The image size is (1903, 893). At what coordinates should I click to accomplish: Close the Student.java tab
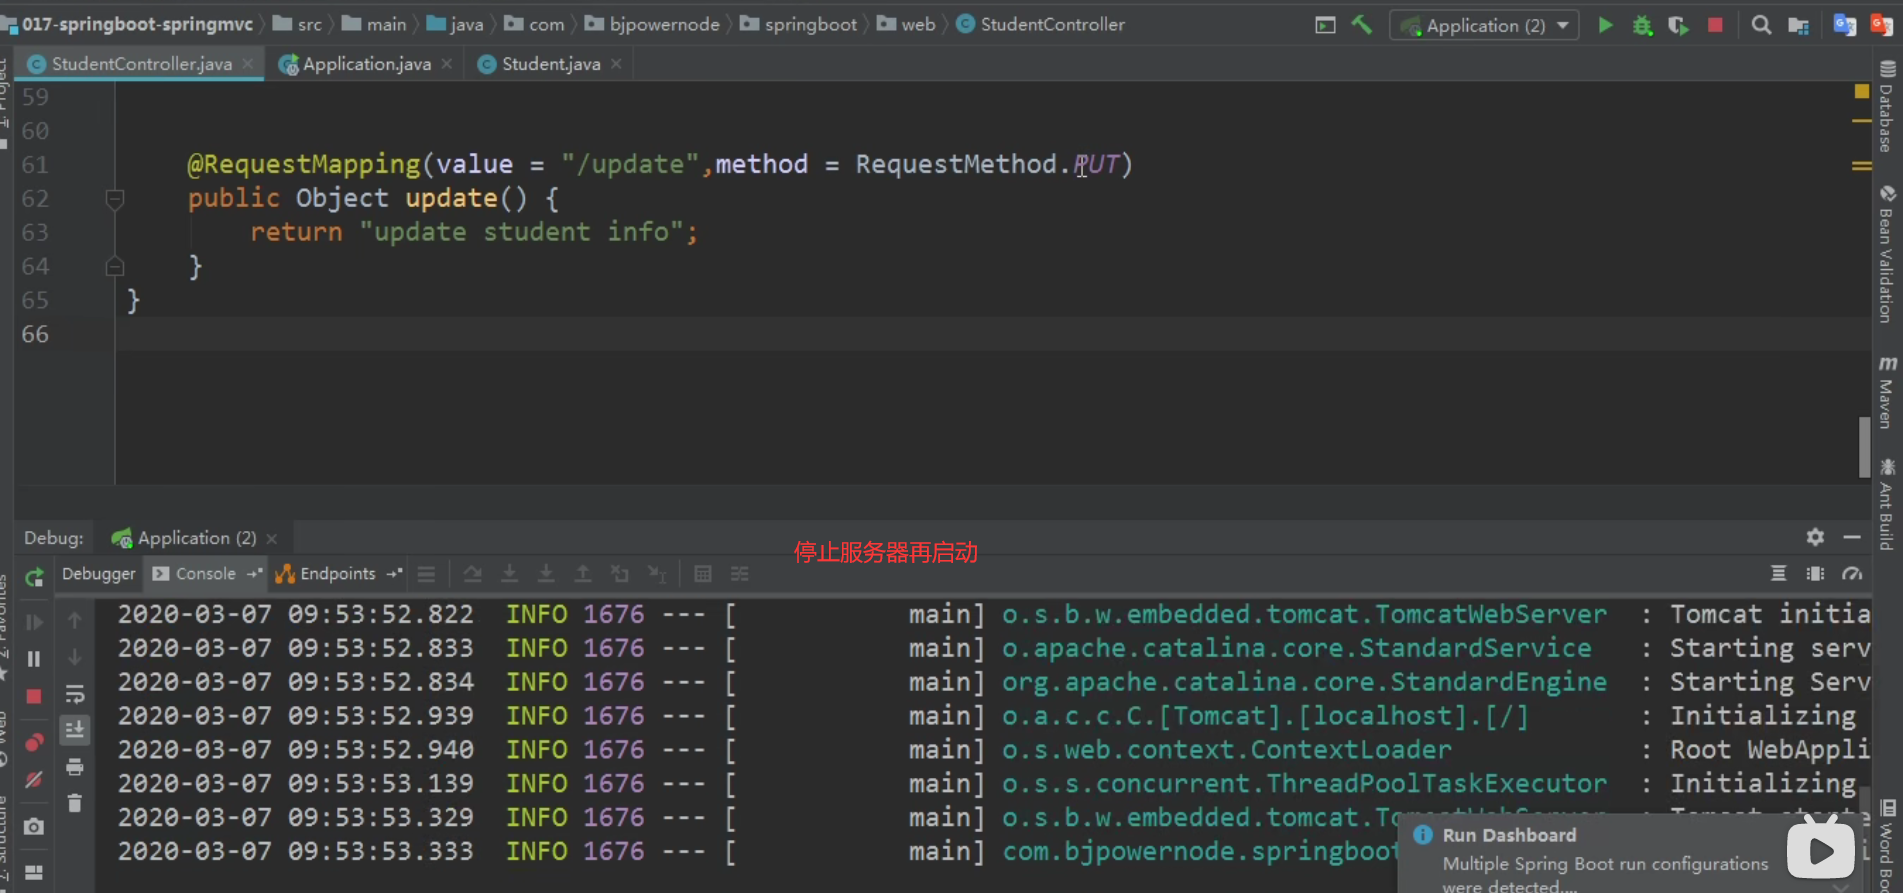pyautogui.click(x=616, y=64)
